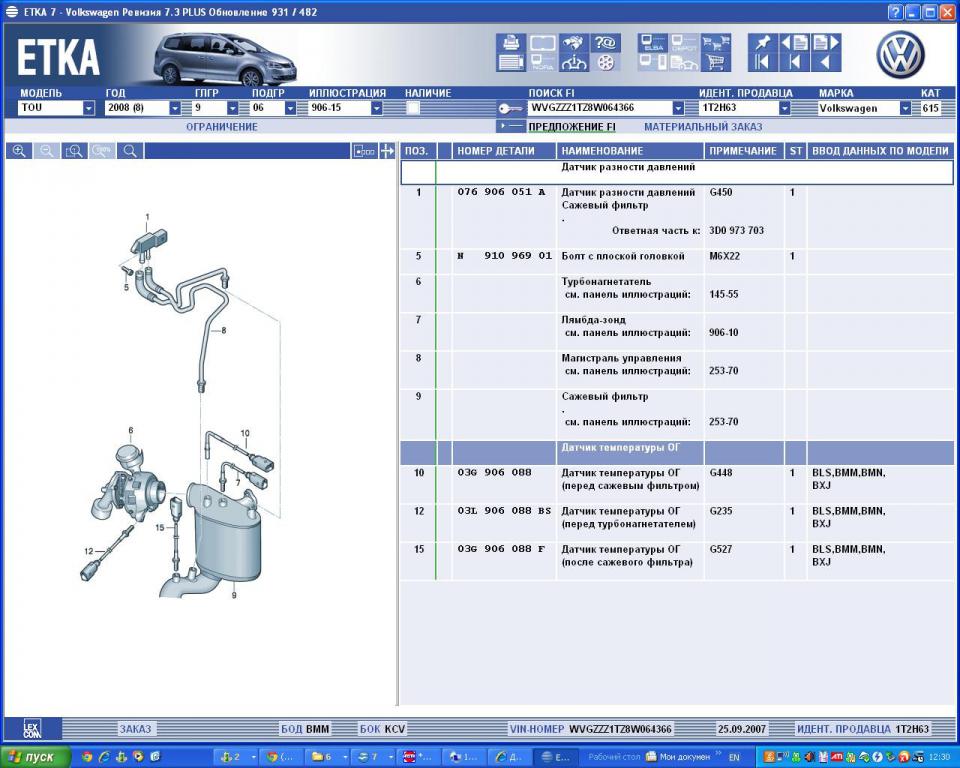Click illustration reference 145-55
This screenshot has height=768, width=960.
724,294
